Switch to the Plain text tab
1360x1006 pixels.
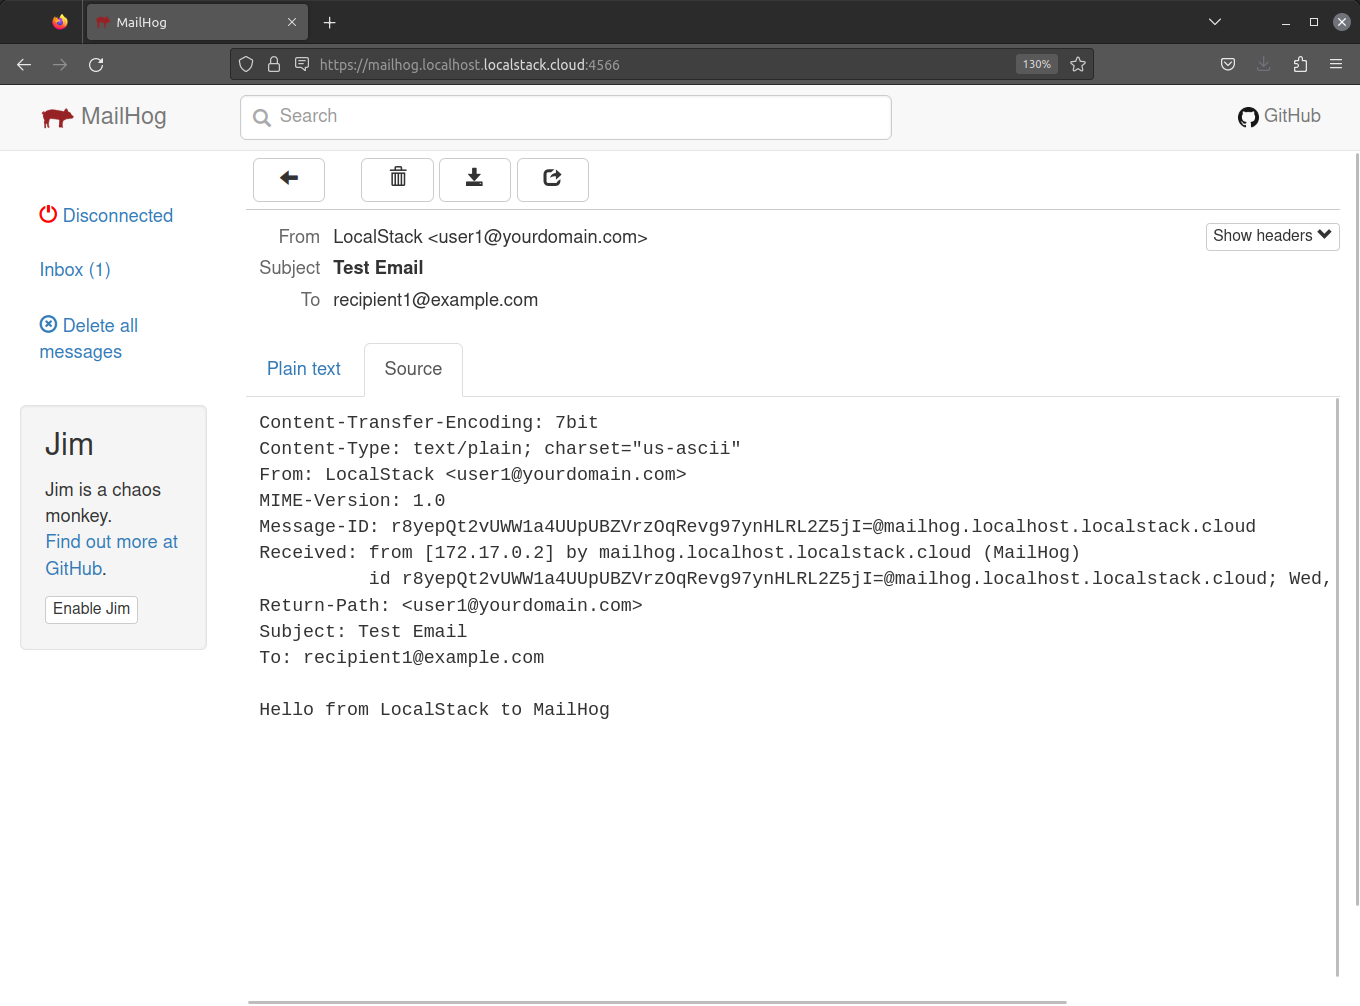(x=304, y=369)
